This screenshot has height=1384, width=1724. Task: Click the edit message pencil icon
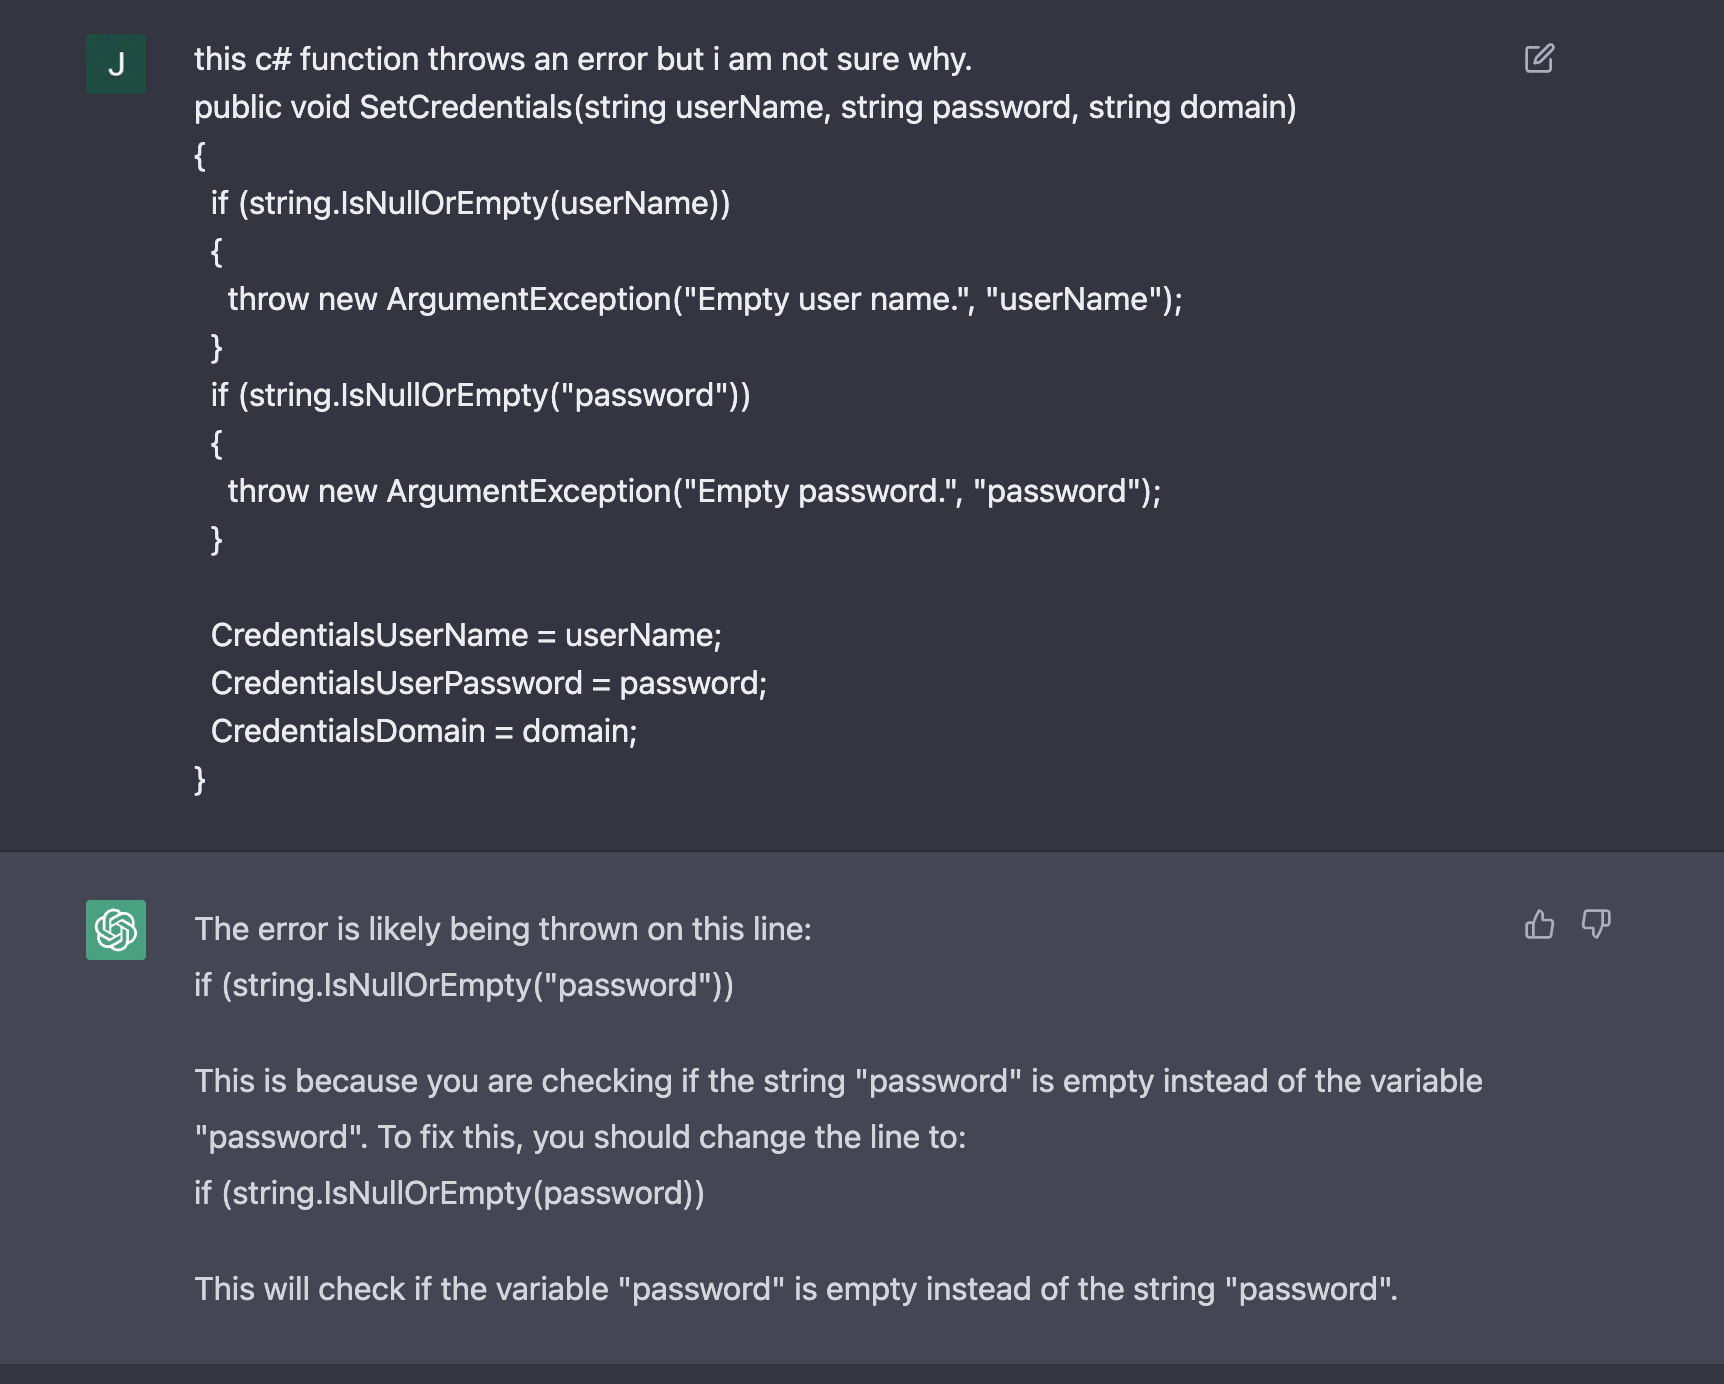pyautogui.click(x=1539, y=59)
